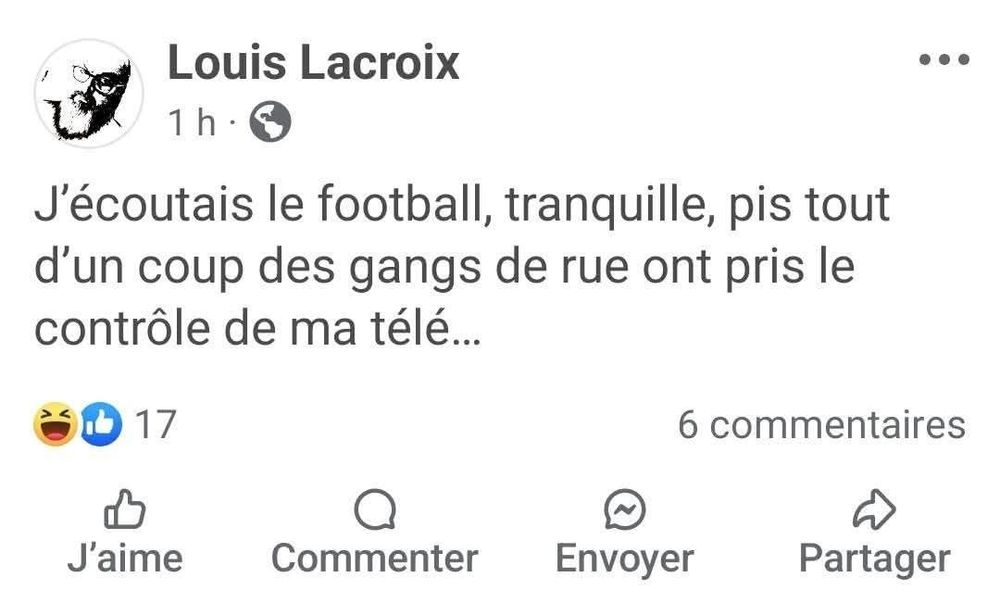
Task: Click the Messenger icon above Envoyer
Action: 625,509
